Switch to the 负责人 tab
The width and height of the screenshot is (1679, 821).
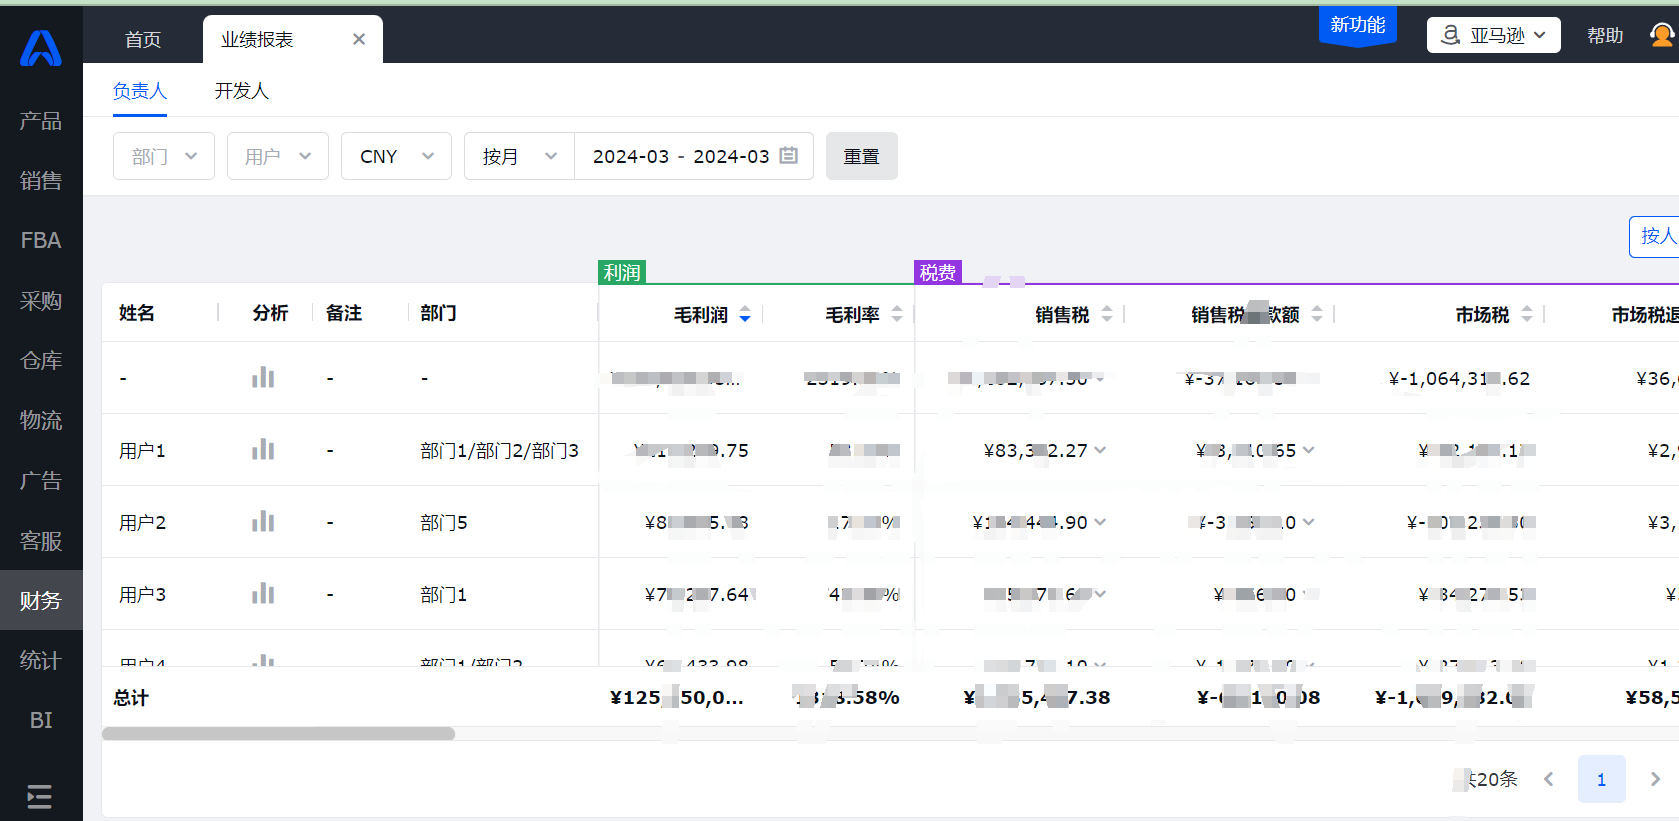(x=140, y=91)
